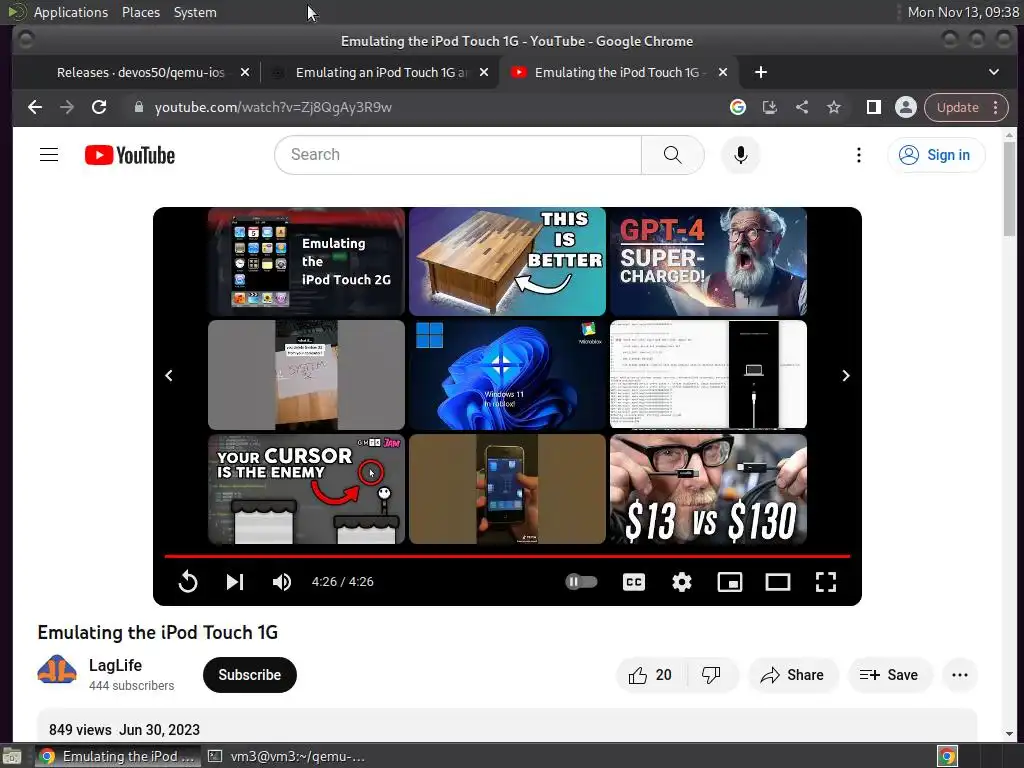Screen dimensions: 1024x768
Task: Like the video (20 likes)
Action: coord(650,675)
